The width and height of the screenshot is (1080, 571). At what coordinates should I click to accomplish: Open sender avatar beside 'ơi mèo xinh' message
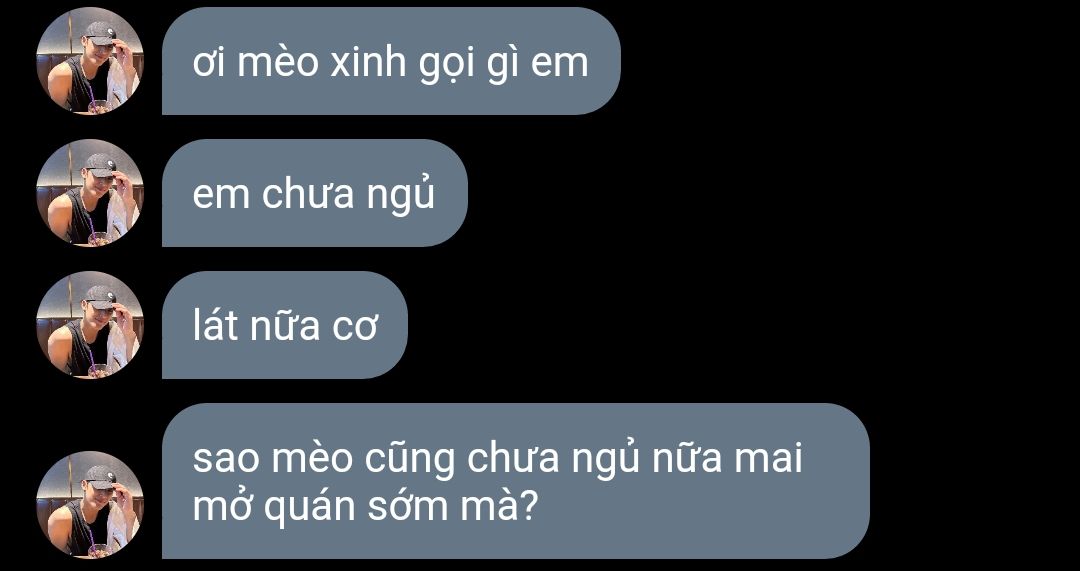[x=90, y=61]
